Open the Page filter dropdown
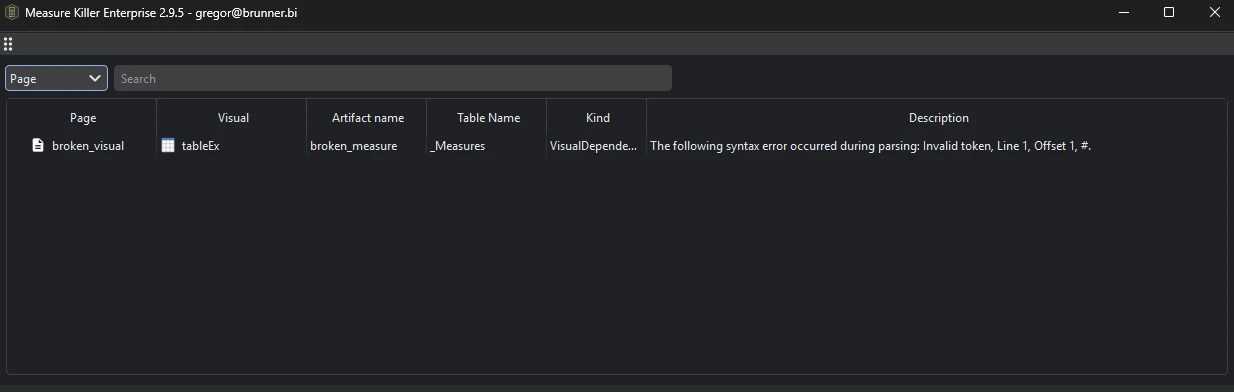1234x392 pixels. coord(56,78)
